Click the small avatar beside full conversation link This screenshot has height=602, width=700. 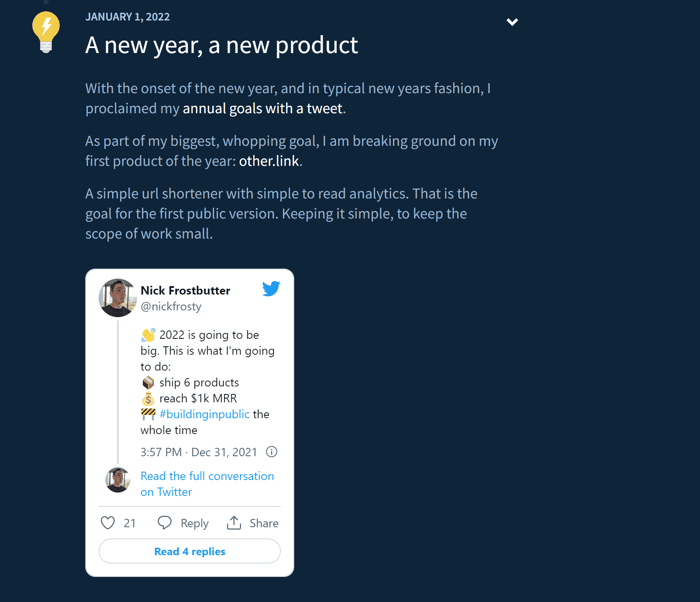(x=118, y=480)
